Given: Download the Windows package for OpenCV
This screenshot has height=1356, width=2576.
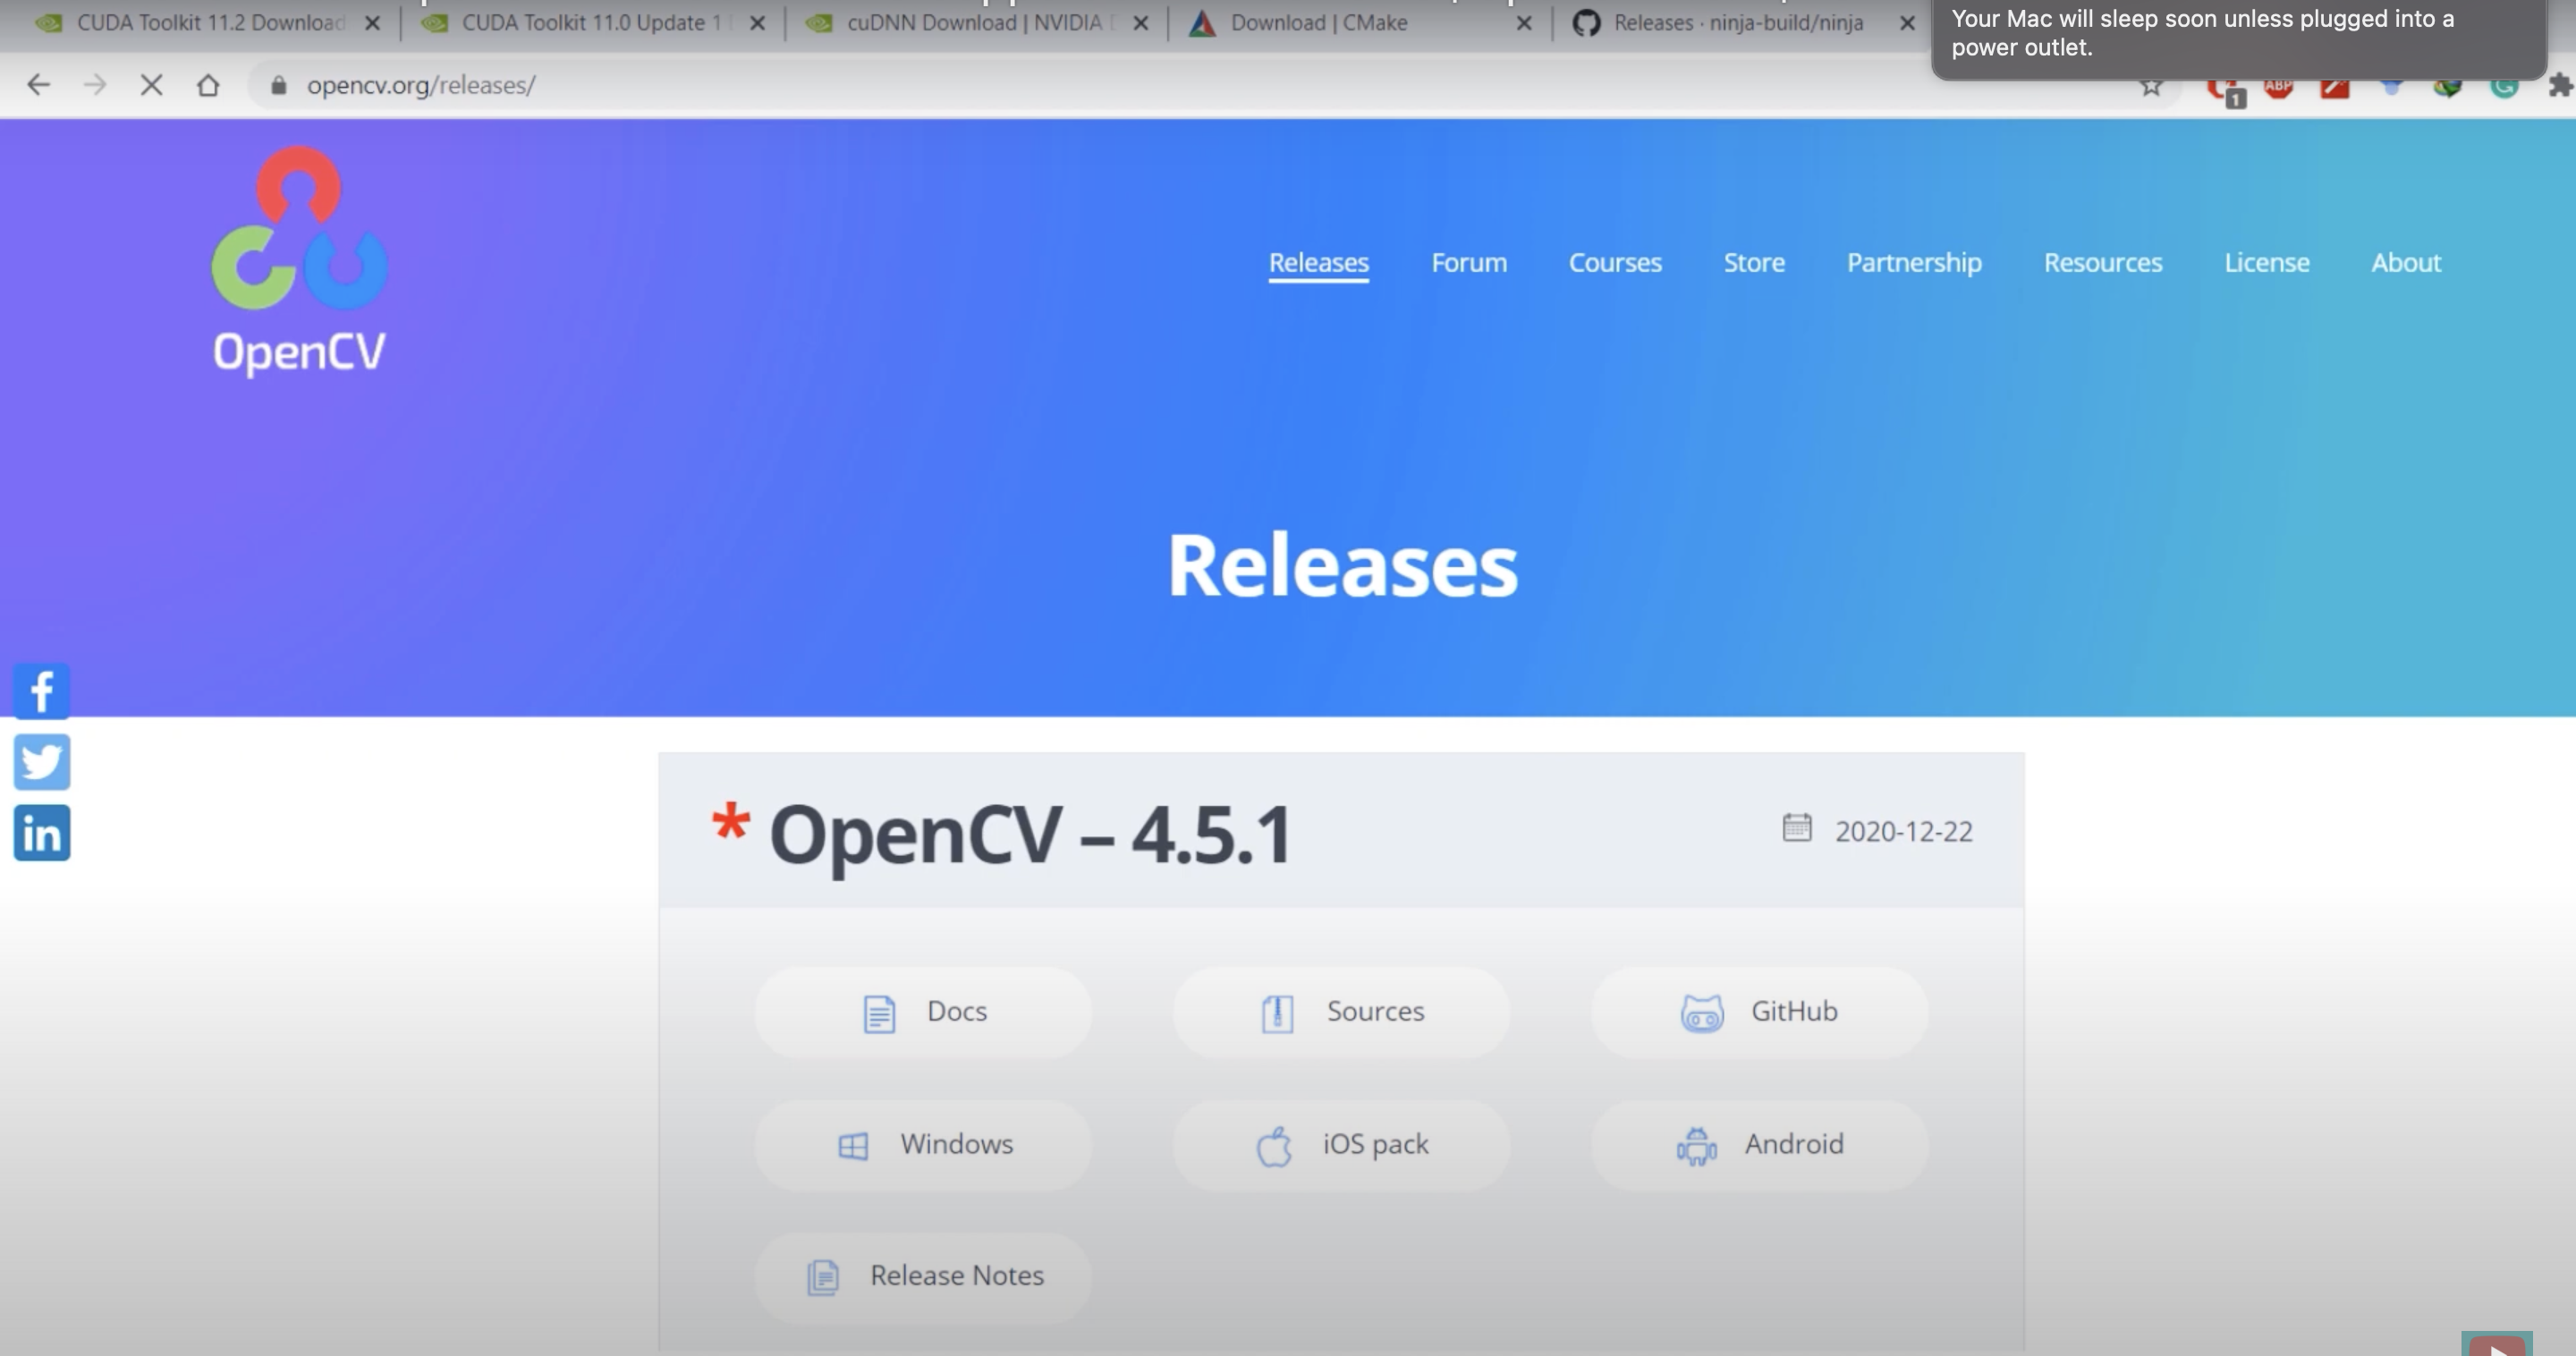Looking at the screenshot, I should 922,1145.
